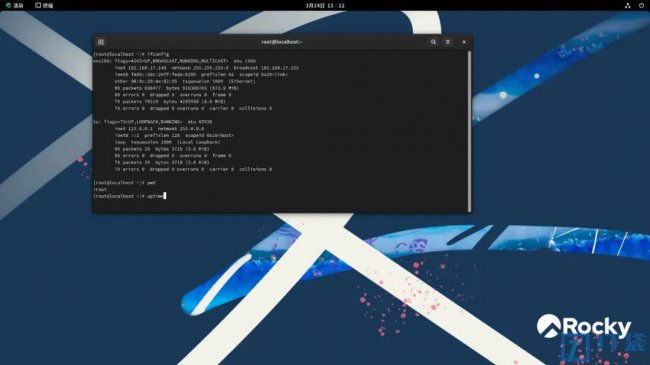The width and height of the screenshot is (650, 365).
Task: Click the 'inet 192.168.17.149' address line
Action: [207, 68]
